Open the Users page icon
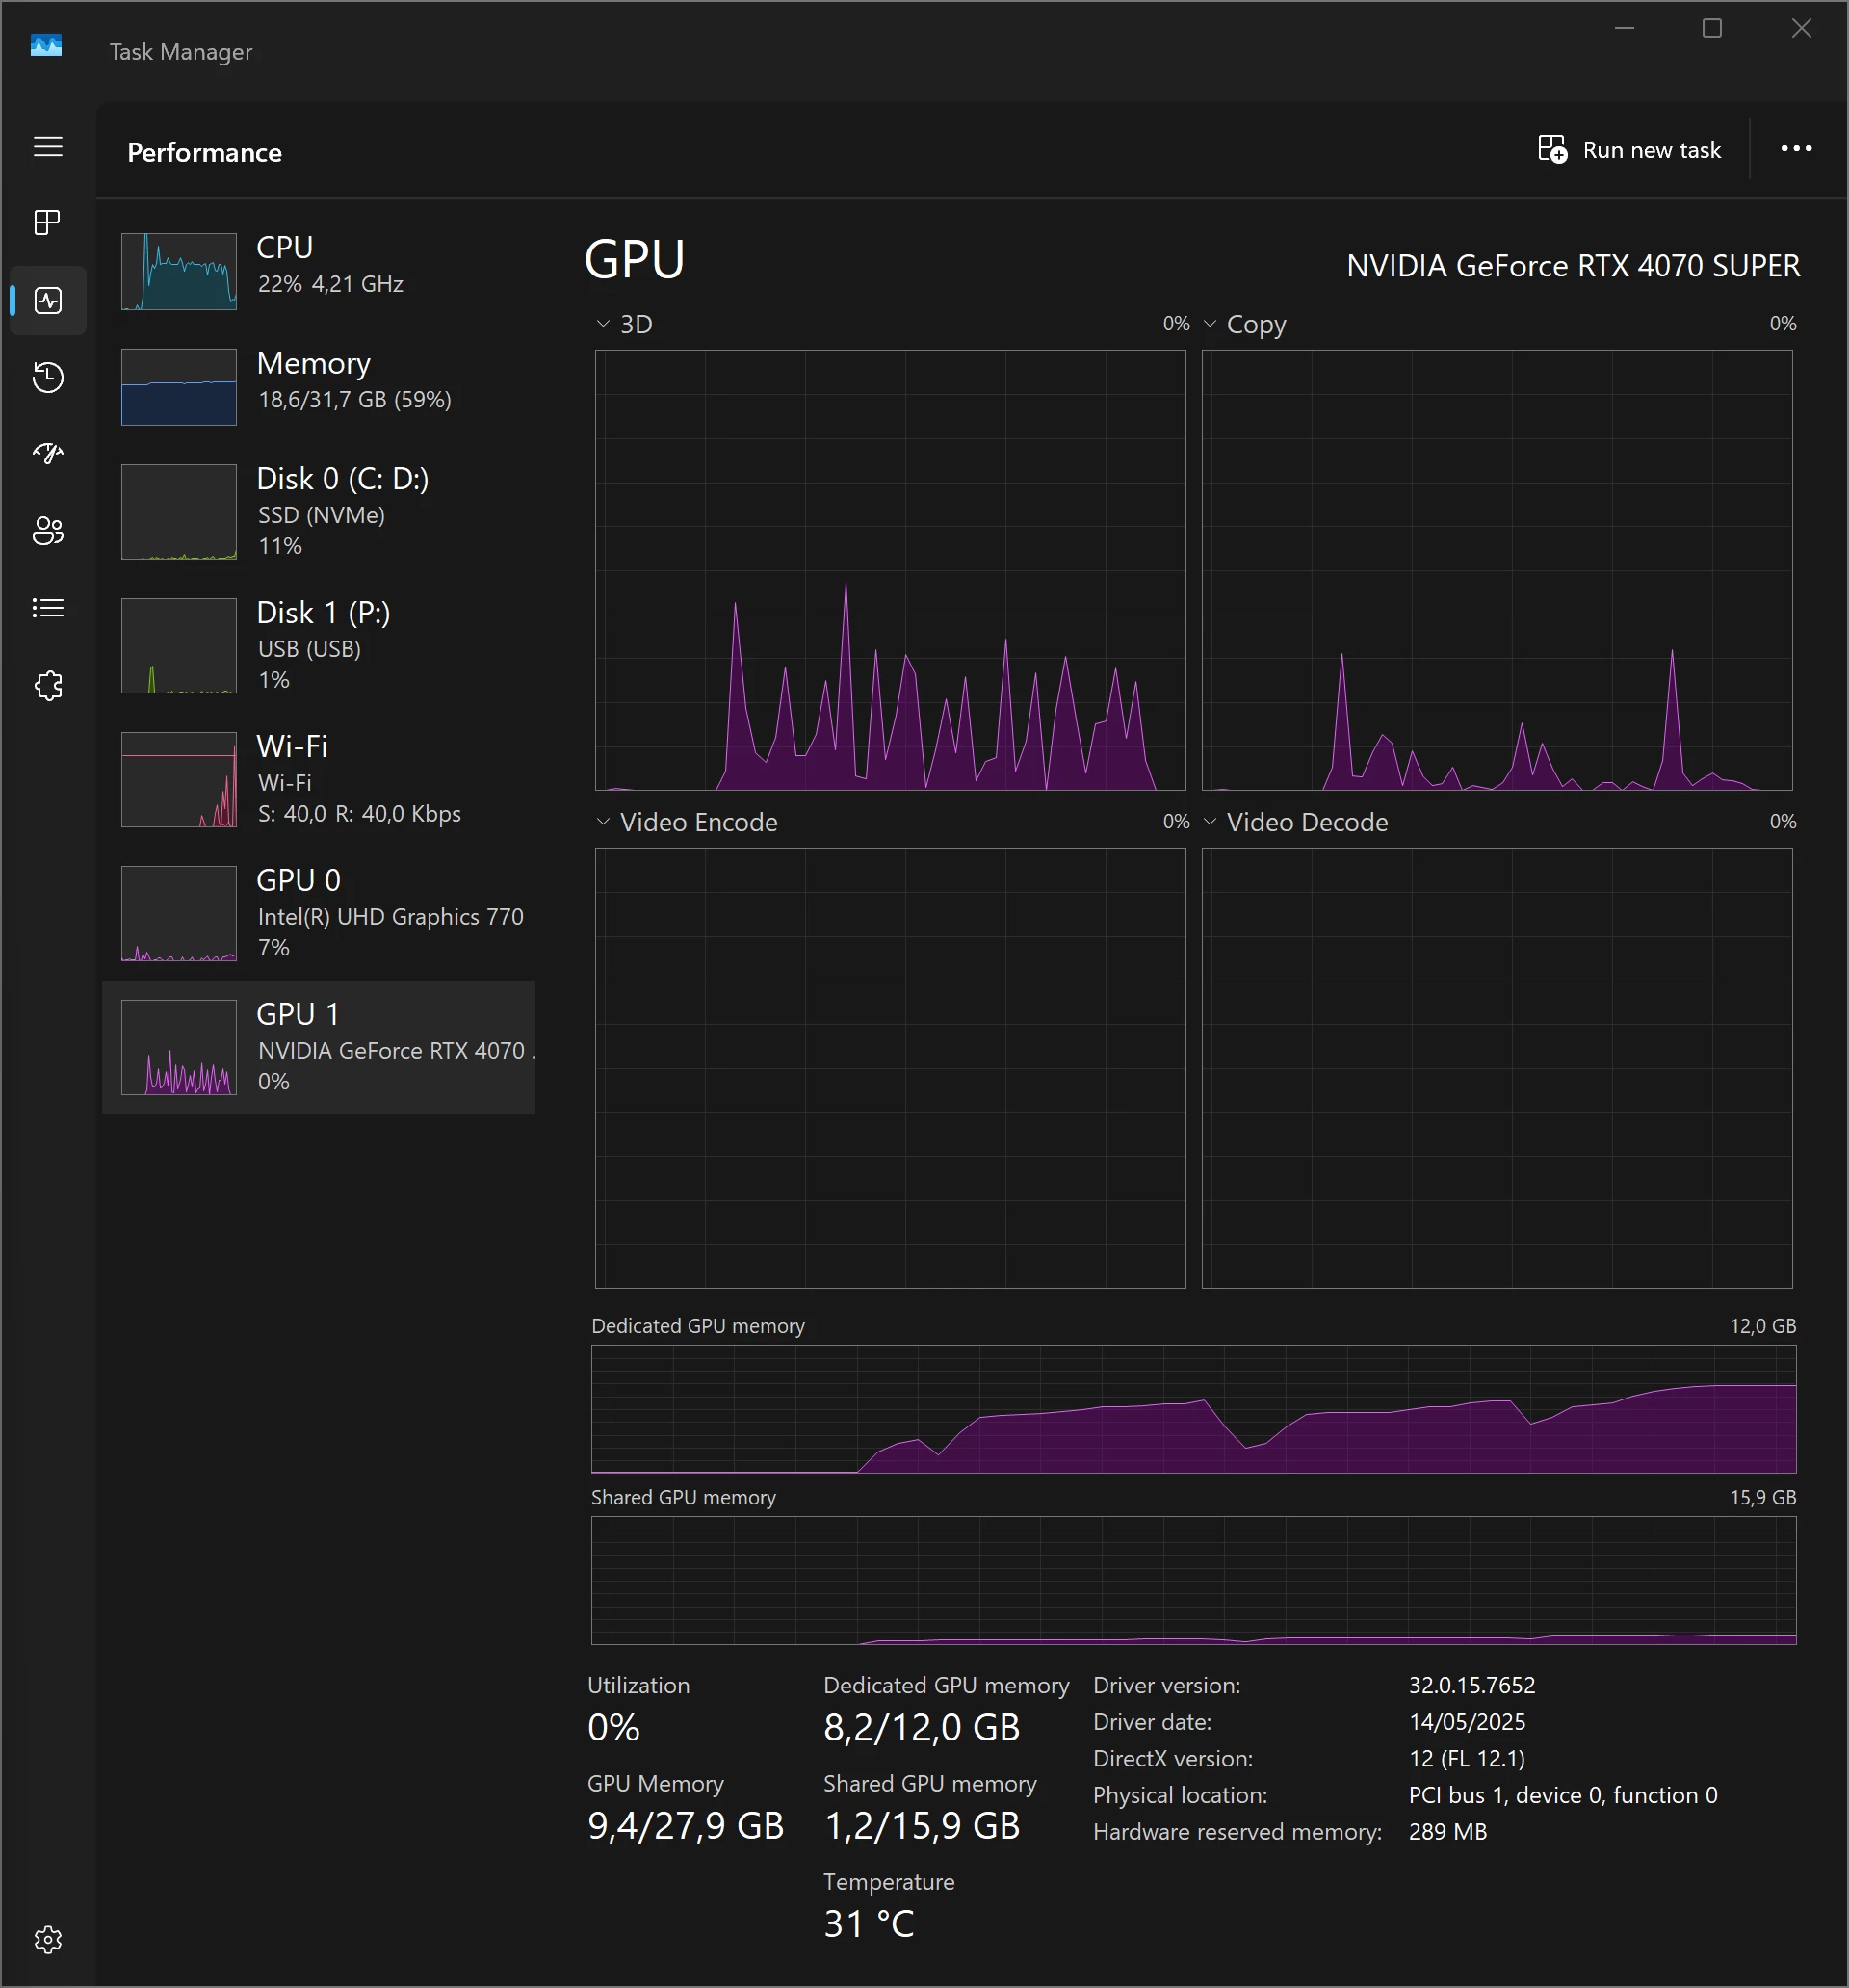The image size is (1849, 1988). tap(48, 531)
